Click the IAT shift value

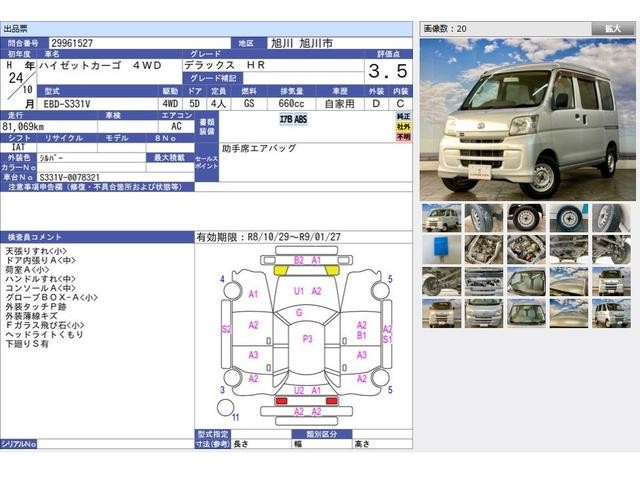click(18, 147)
